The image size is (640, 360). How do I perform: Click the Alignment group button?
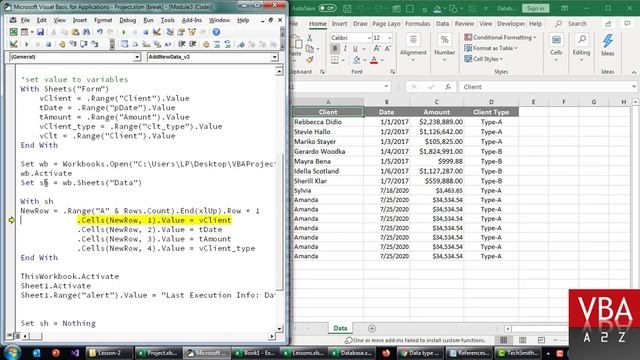coord(413,48)
